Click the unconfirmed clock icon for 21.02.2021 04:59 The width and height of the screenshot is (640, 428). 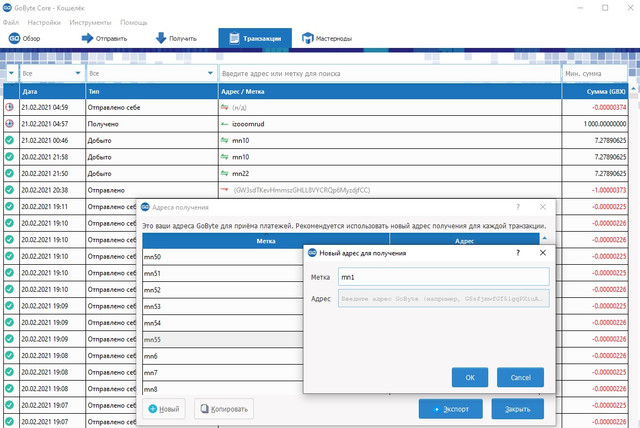9,107
